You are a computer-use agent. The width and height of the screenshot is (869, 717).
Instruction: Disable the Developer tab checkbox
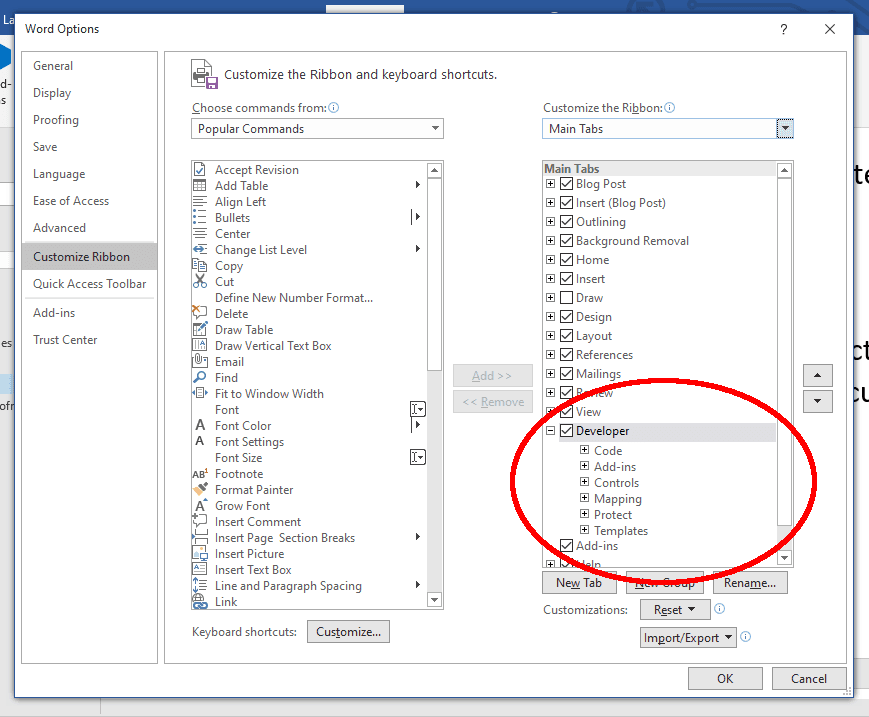pyautogui.click(x=566, y=431)
